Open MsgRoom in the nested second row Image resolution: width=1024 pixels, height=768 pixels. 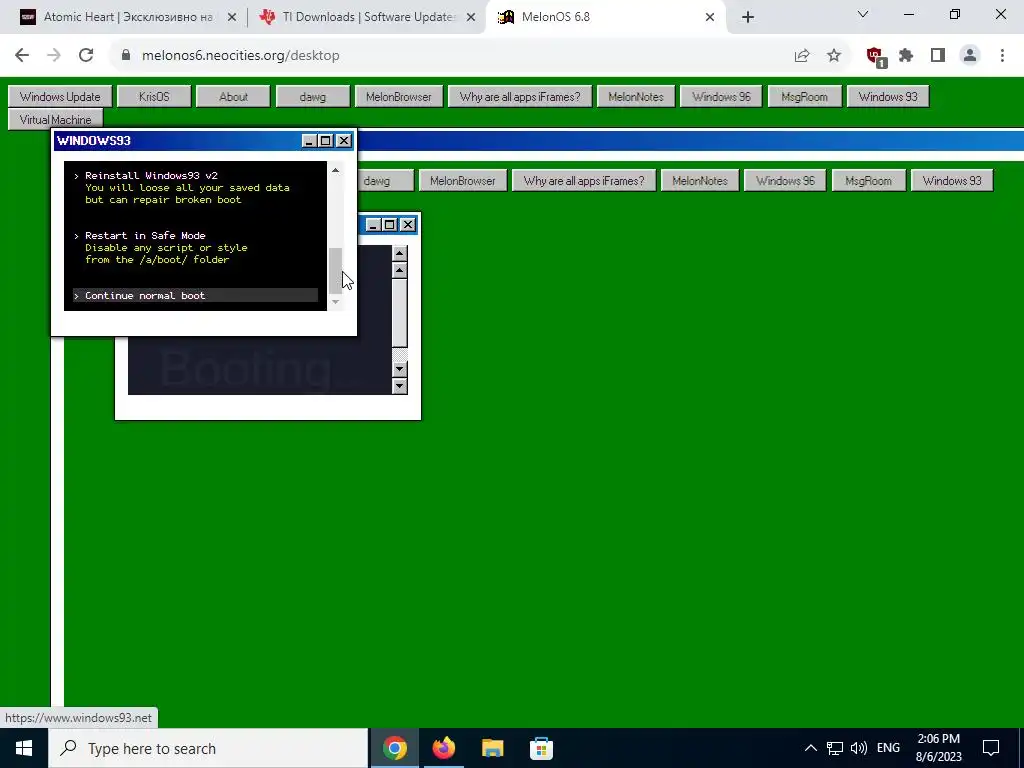(x=868, y=181)
